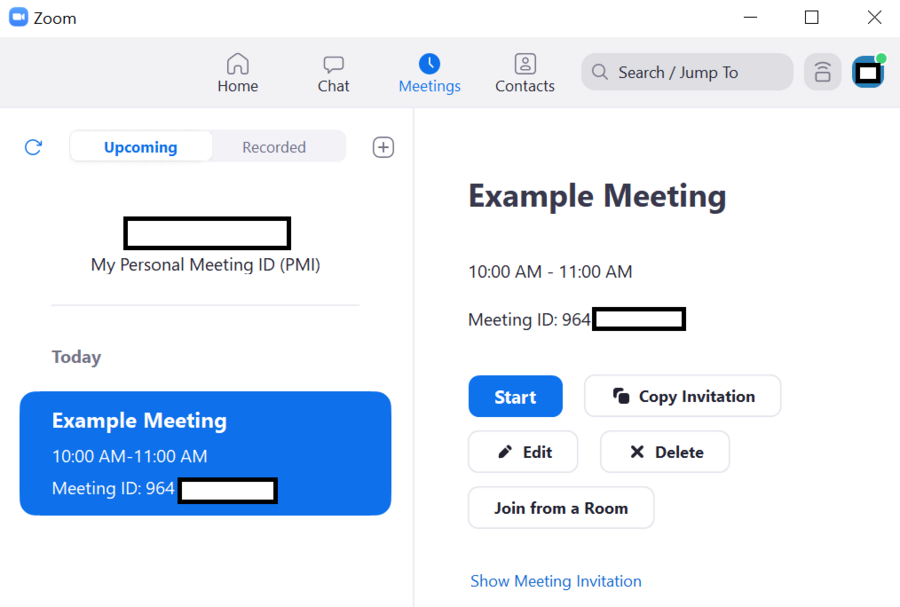Minimize the Zoom window
900x607 pixels.
(x=750, y=17)
